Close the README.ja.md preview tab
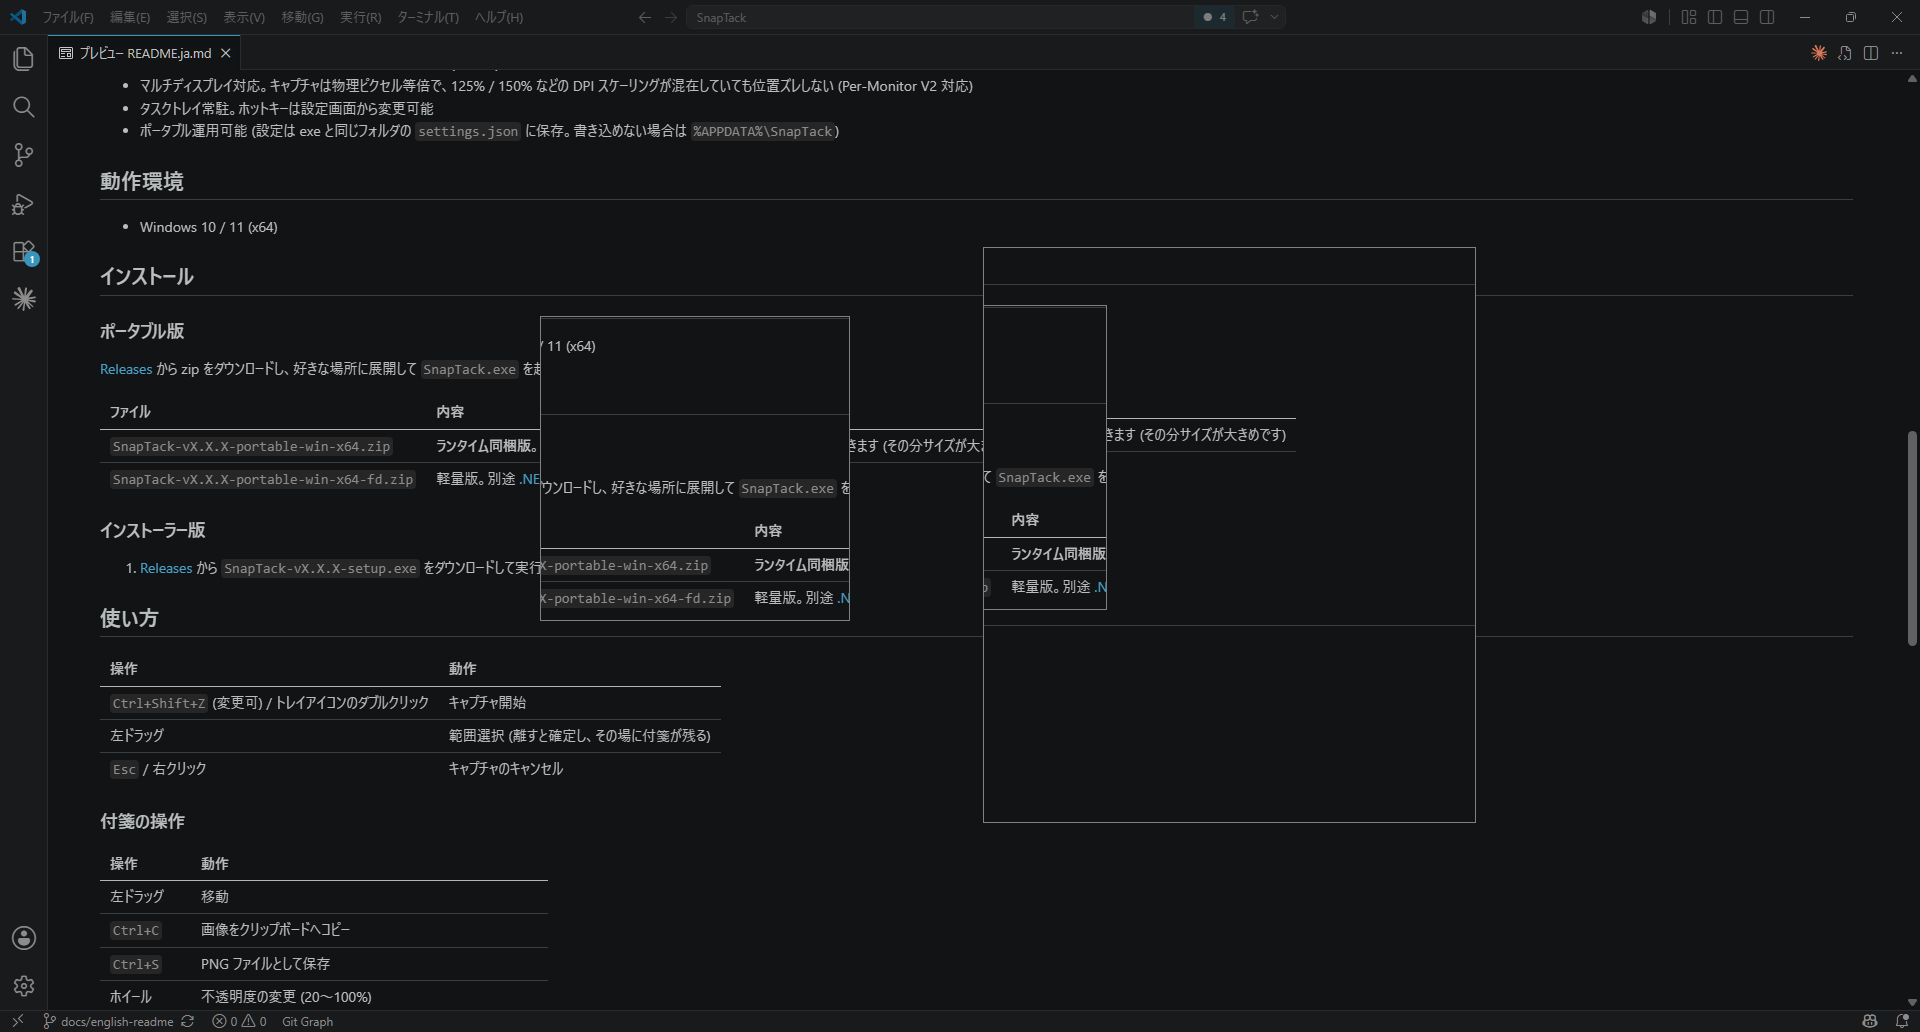 tap(226, 53)
